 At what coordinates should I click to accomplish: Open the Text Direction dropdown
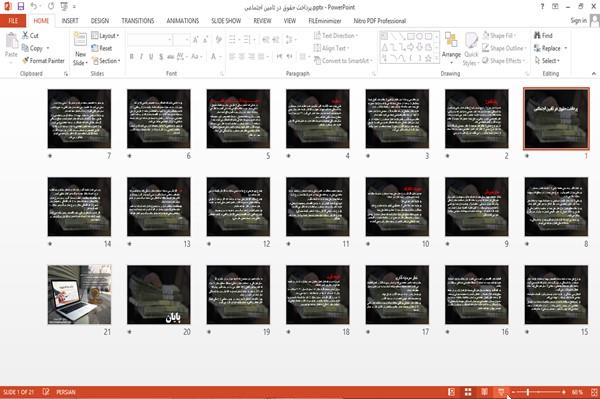tap(336, 36)
